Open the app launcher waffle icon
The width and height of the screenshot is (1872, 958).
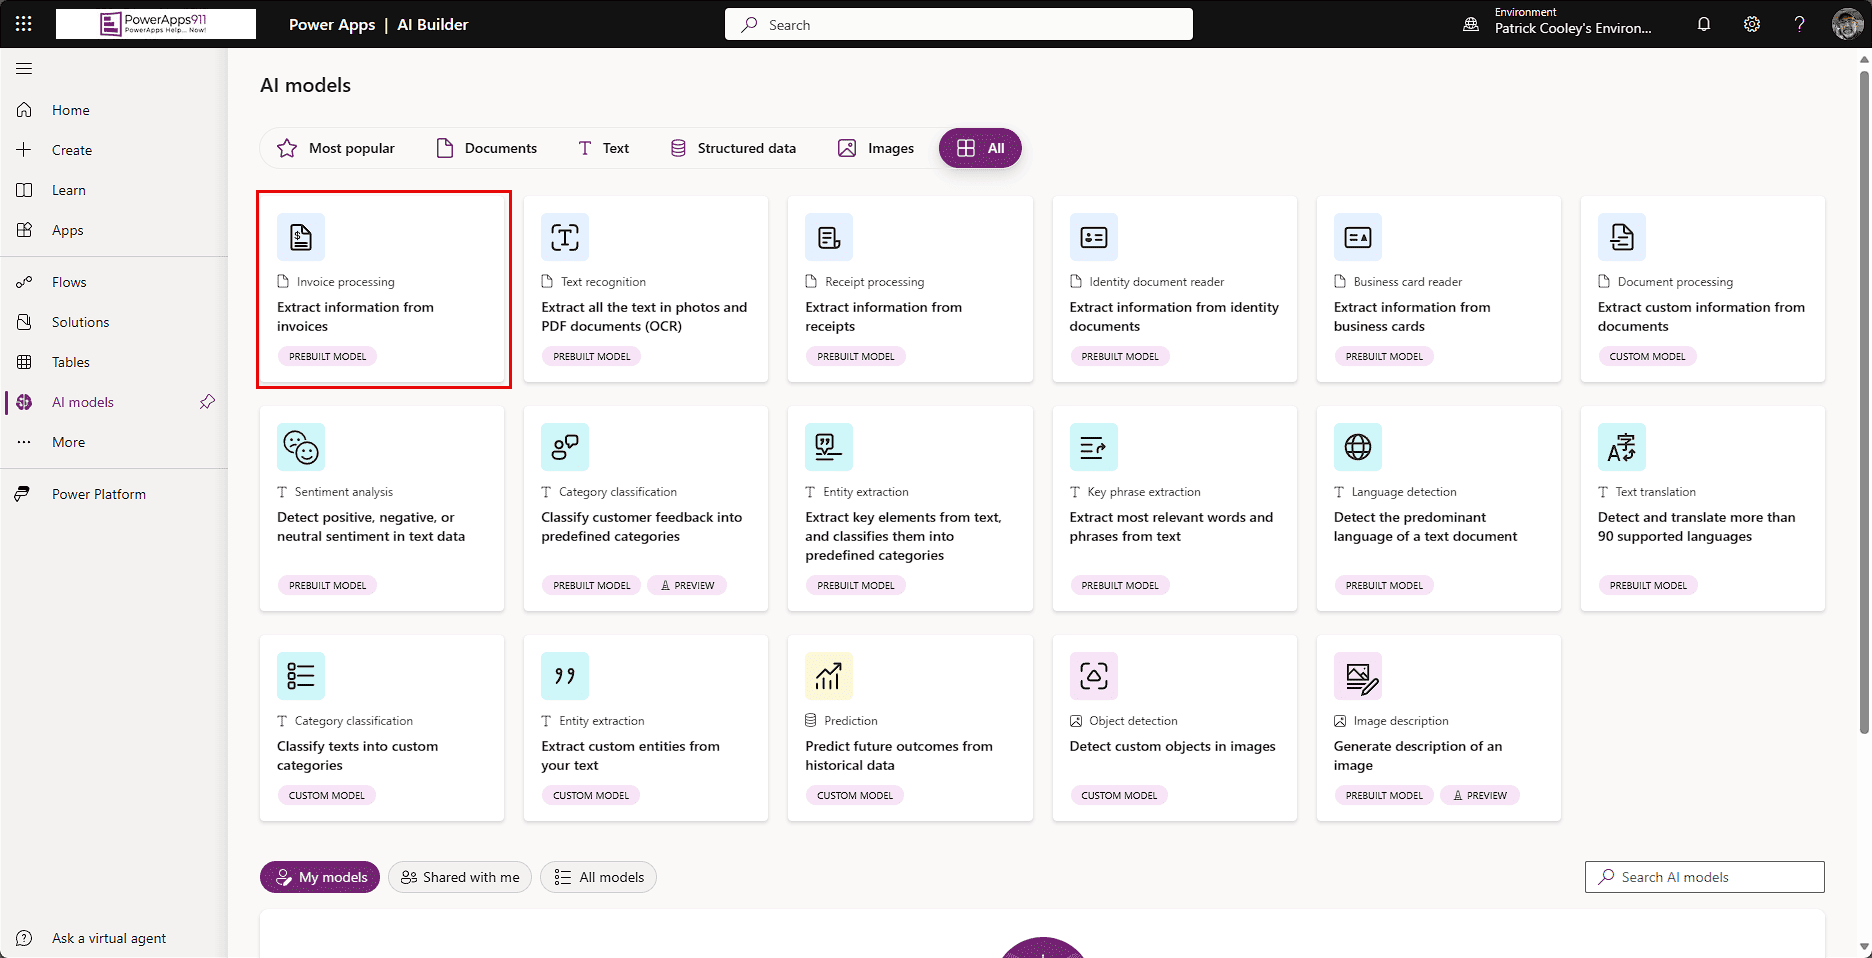[24, 24]
